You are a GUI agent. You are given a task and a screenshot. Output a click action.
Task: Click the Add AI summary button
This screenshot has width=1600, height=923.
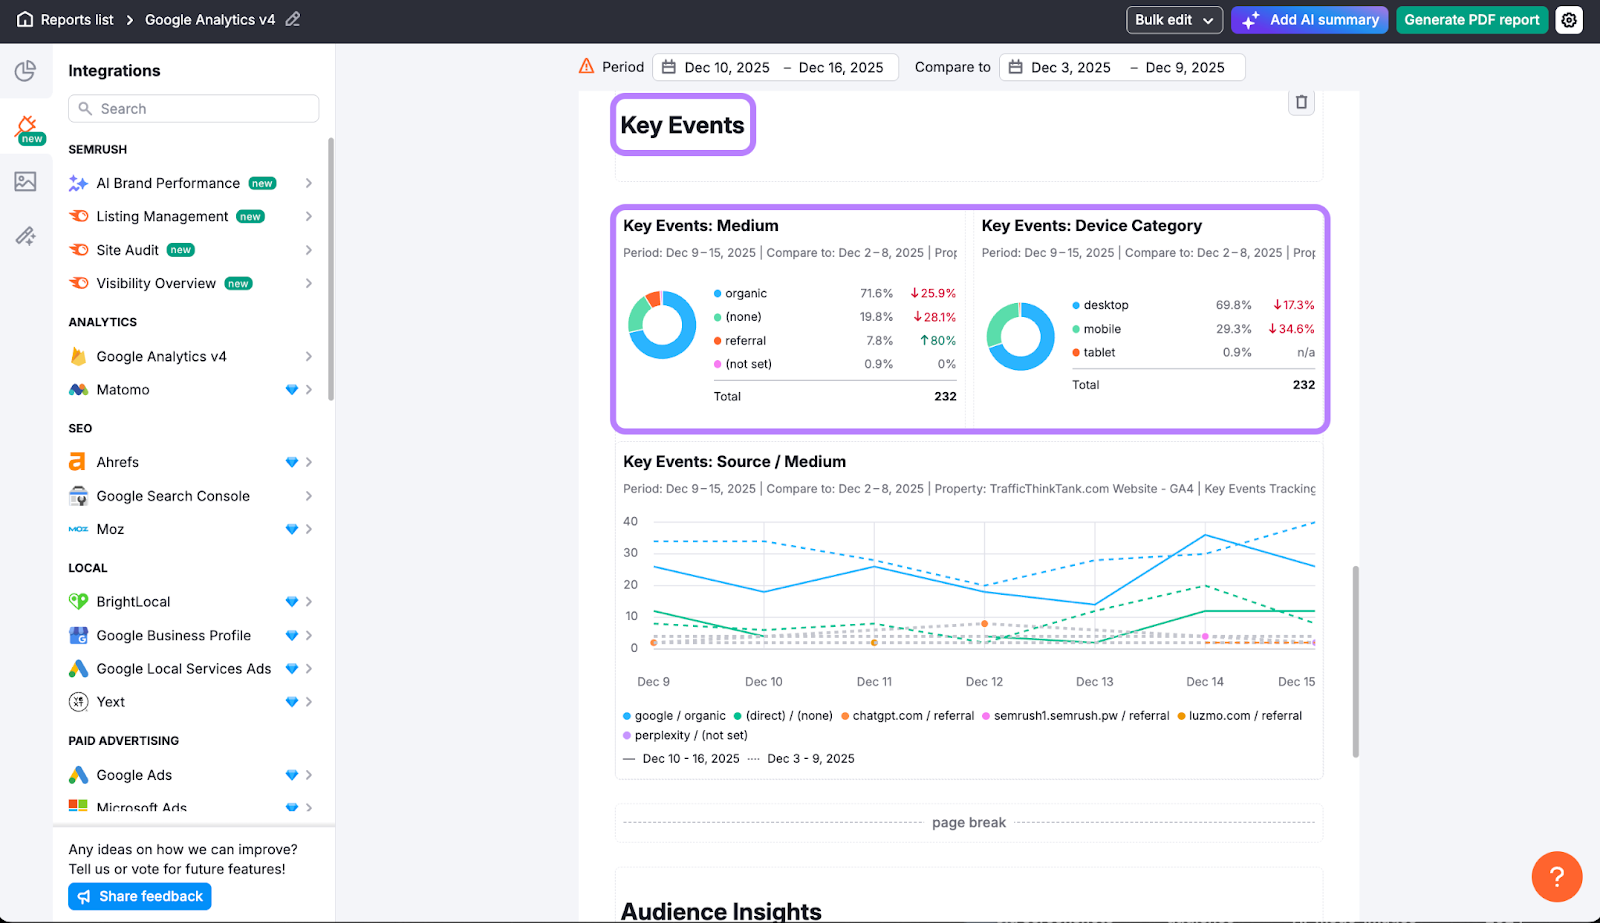1309,20
